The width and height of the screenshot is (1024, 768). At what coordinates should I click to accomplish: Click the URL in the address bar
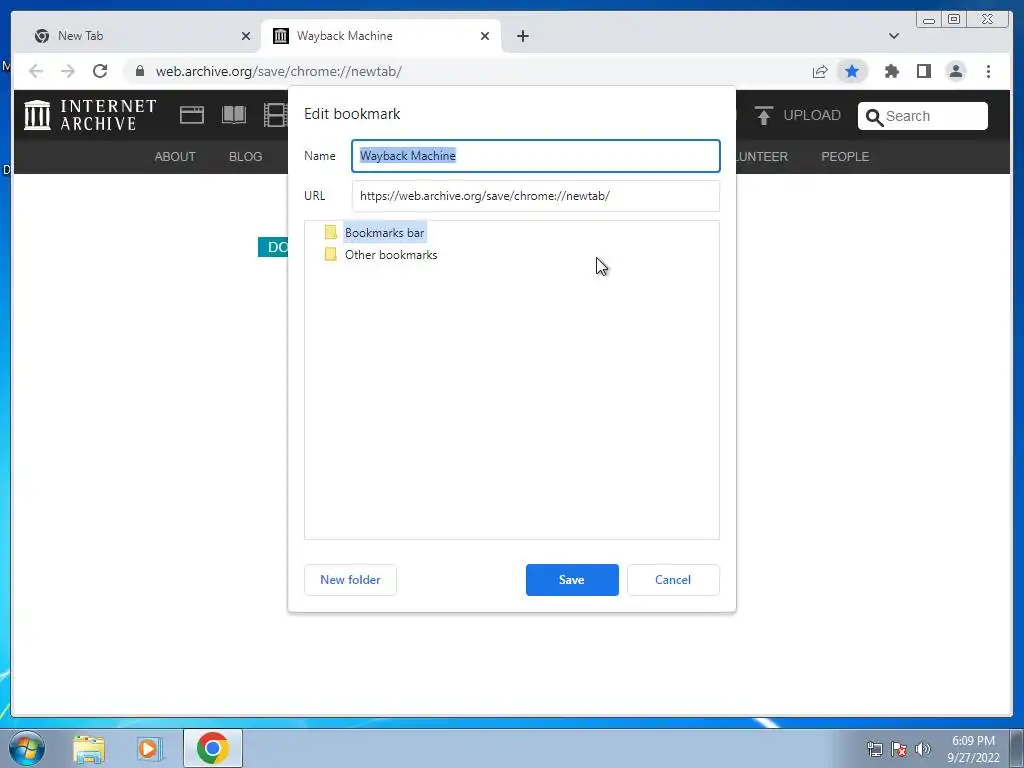pyautogui.click(x=278, y=71)
